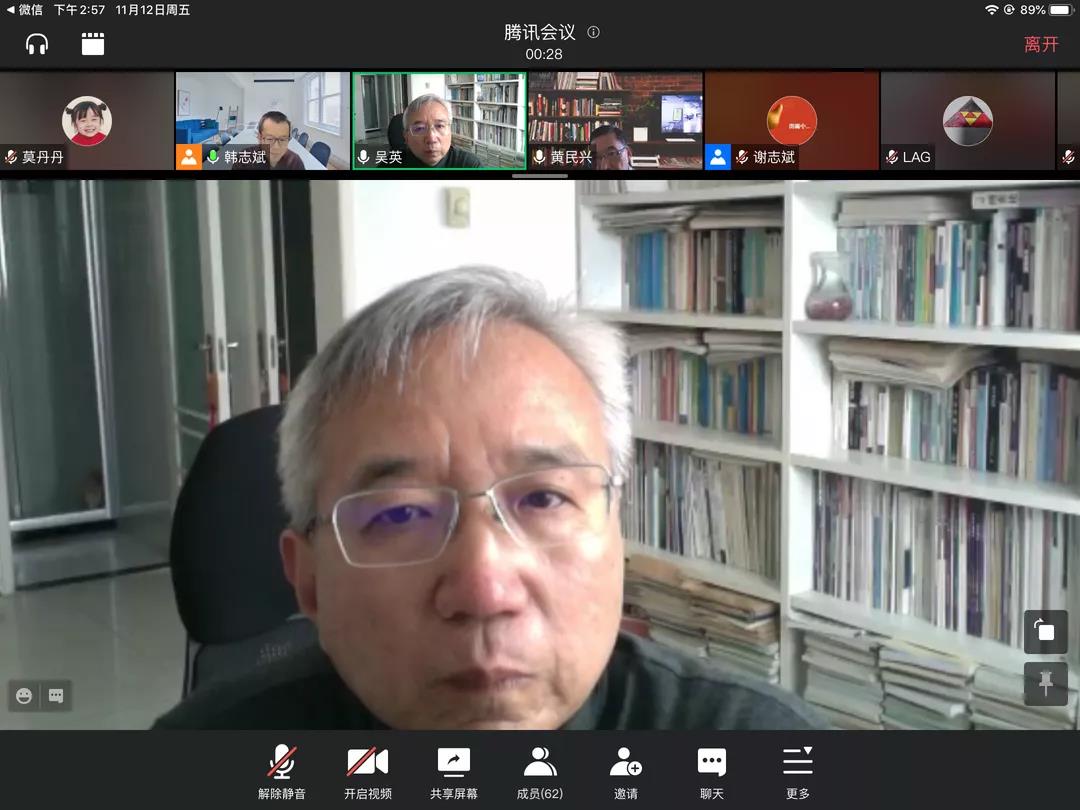Invite people using 邀请

pyautogui.click(x=625, y=774)
